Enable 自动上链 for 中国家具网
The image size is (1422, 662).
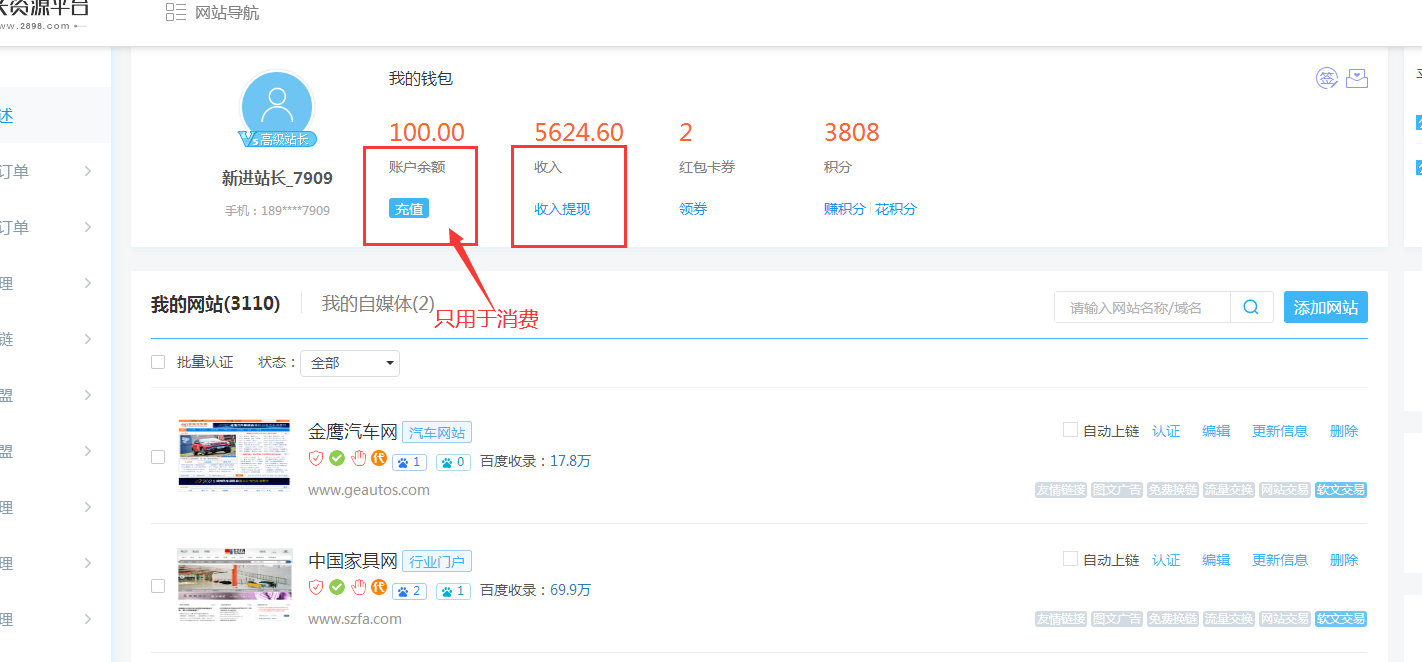[x=1070, y=559]
